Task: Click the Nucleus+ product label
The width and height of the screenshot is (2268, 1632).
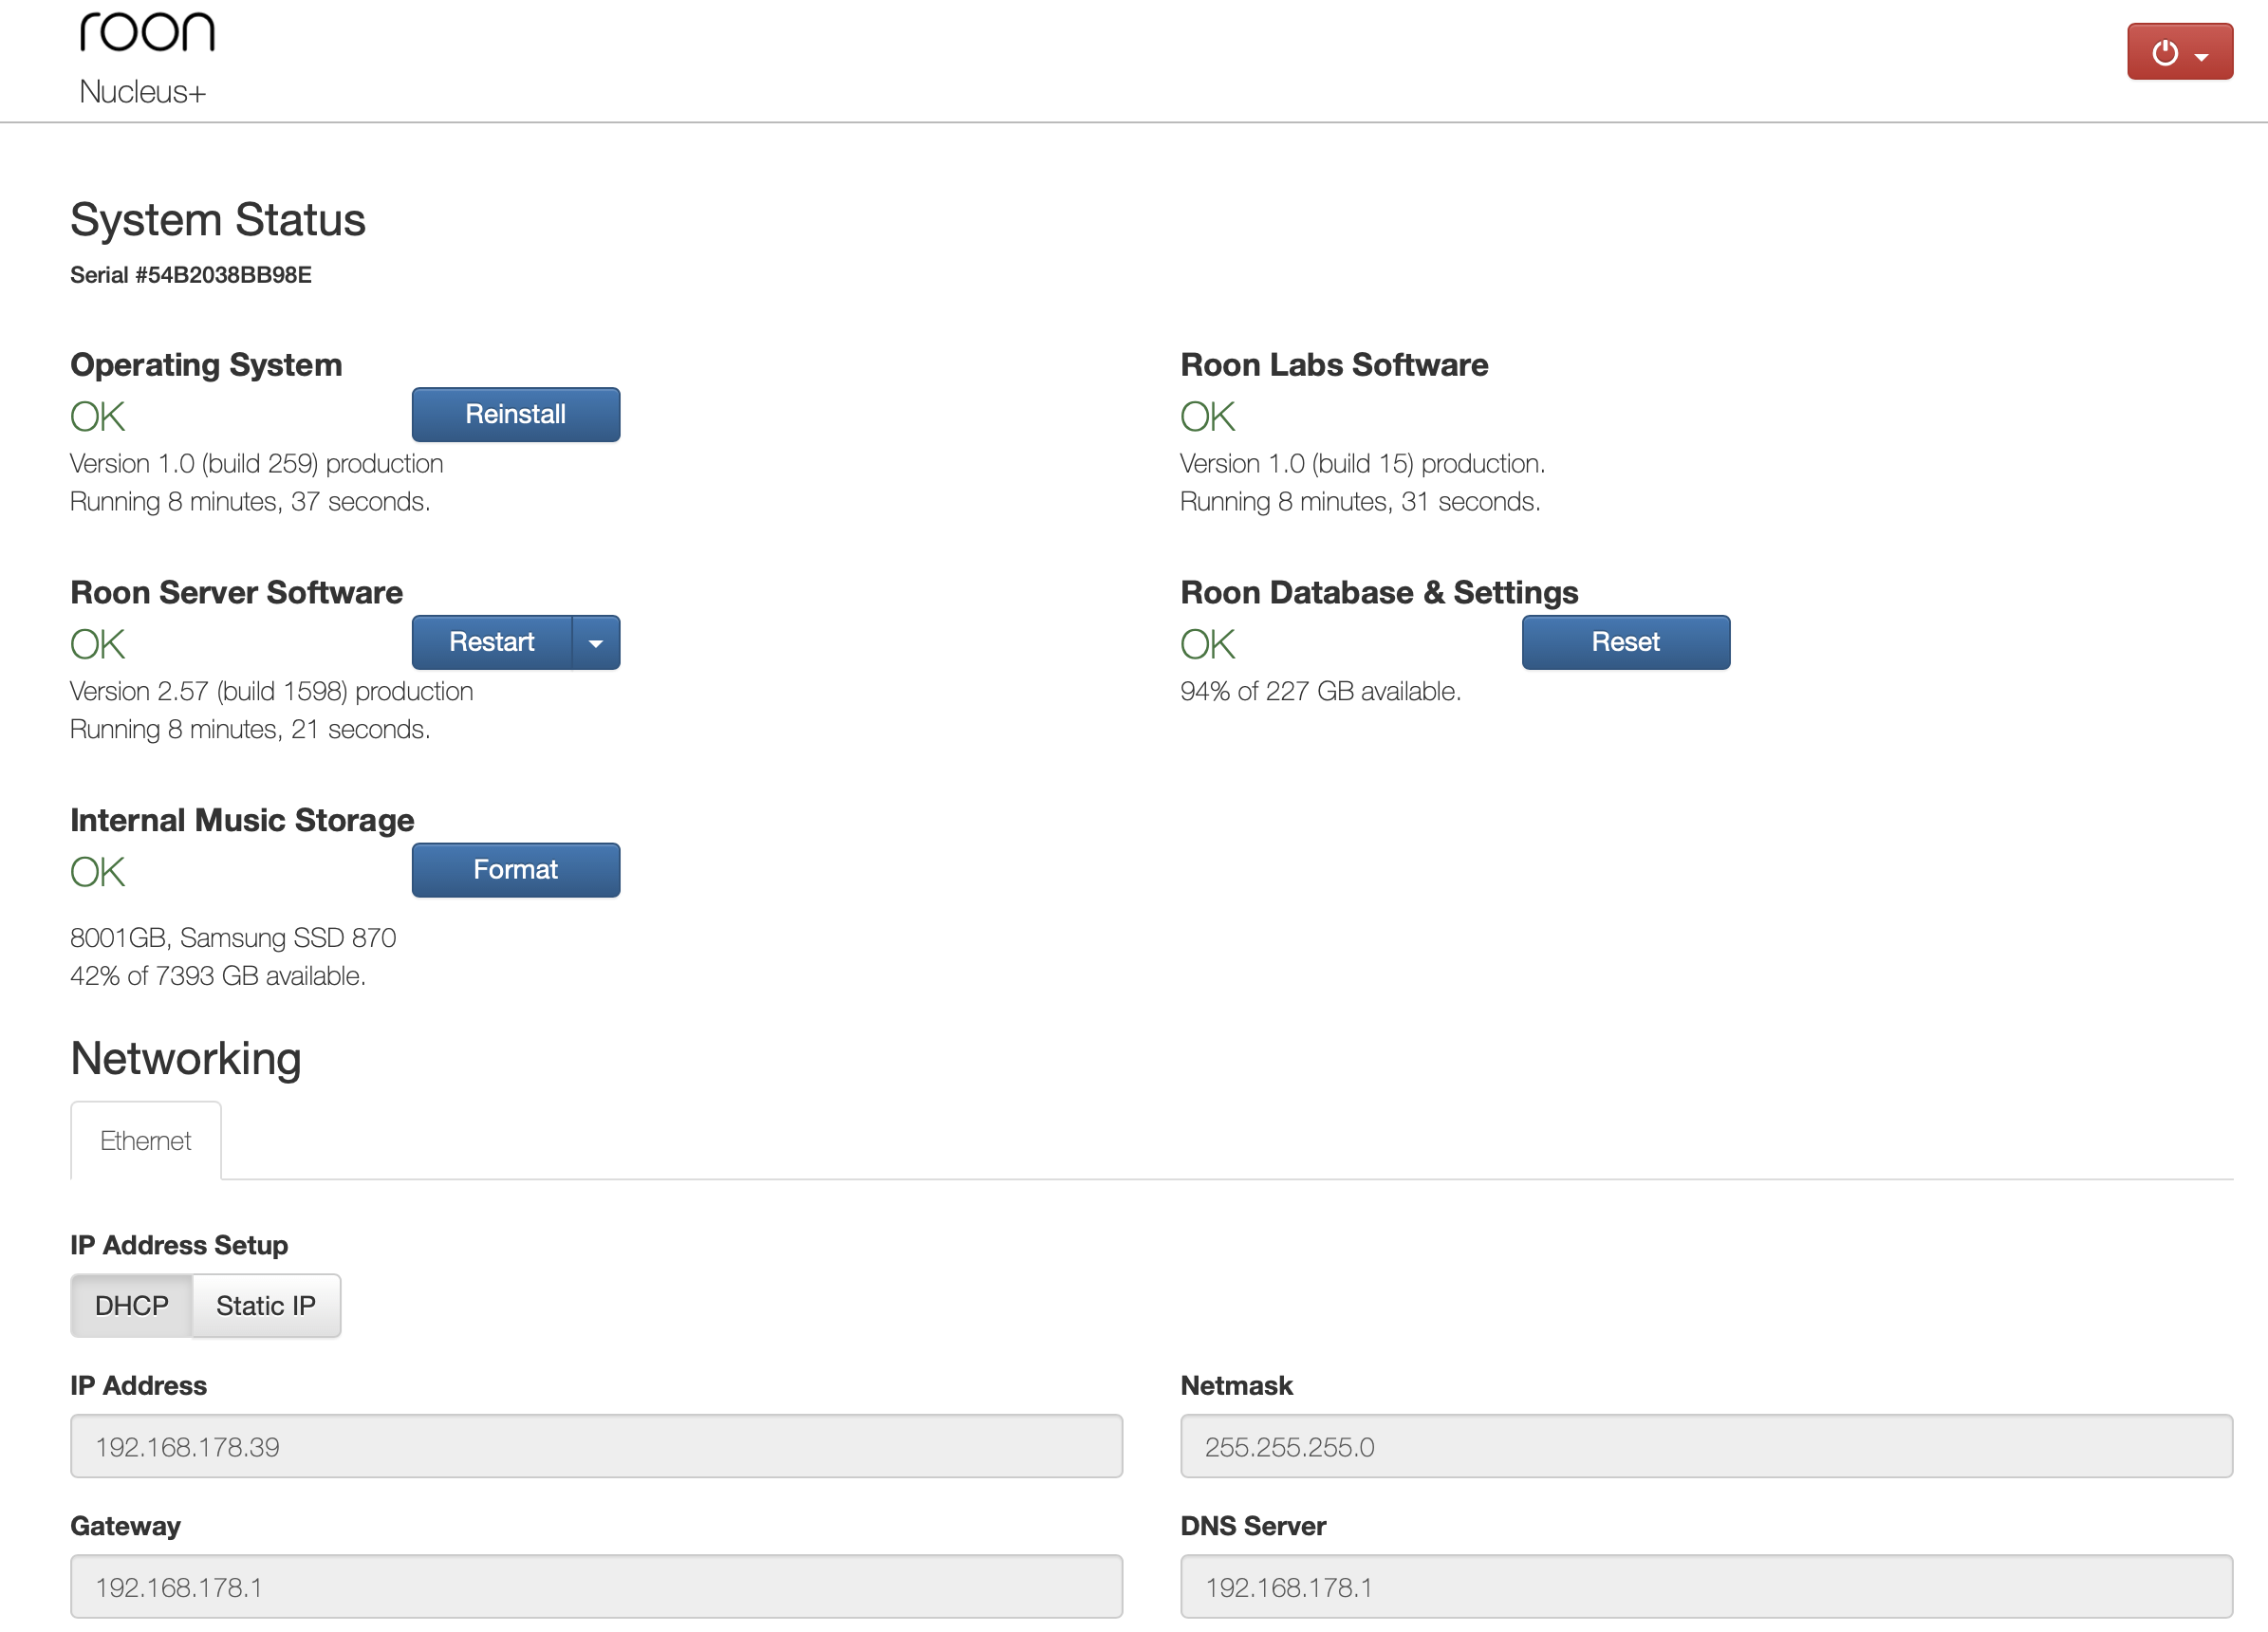Action: tap(142, 92)
